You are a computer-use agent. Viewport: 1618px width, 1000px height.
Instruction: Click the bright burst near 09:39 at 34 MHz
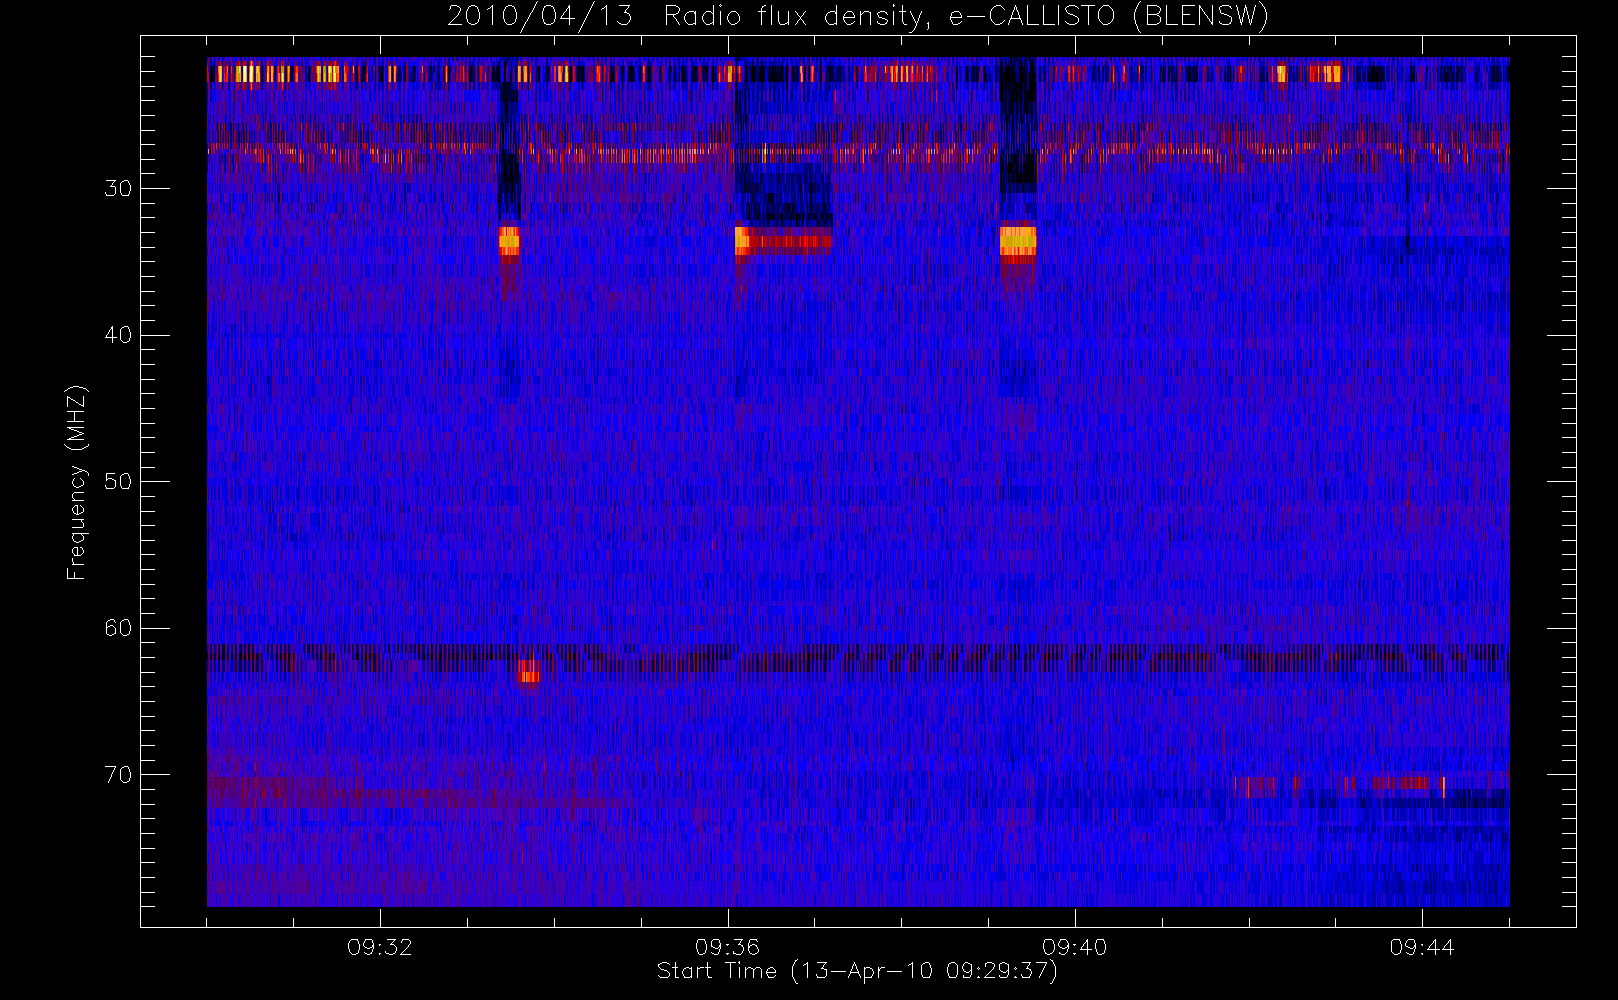click(1018, 241)
